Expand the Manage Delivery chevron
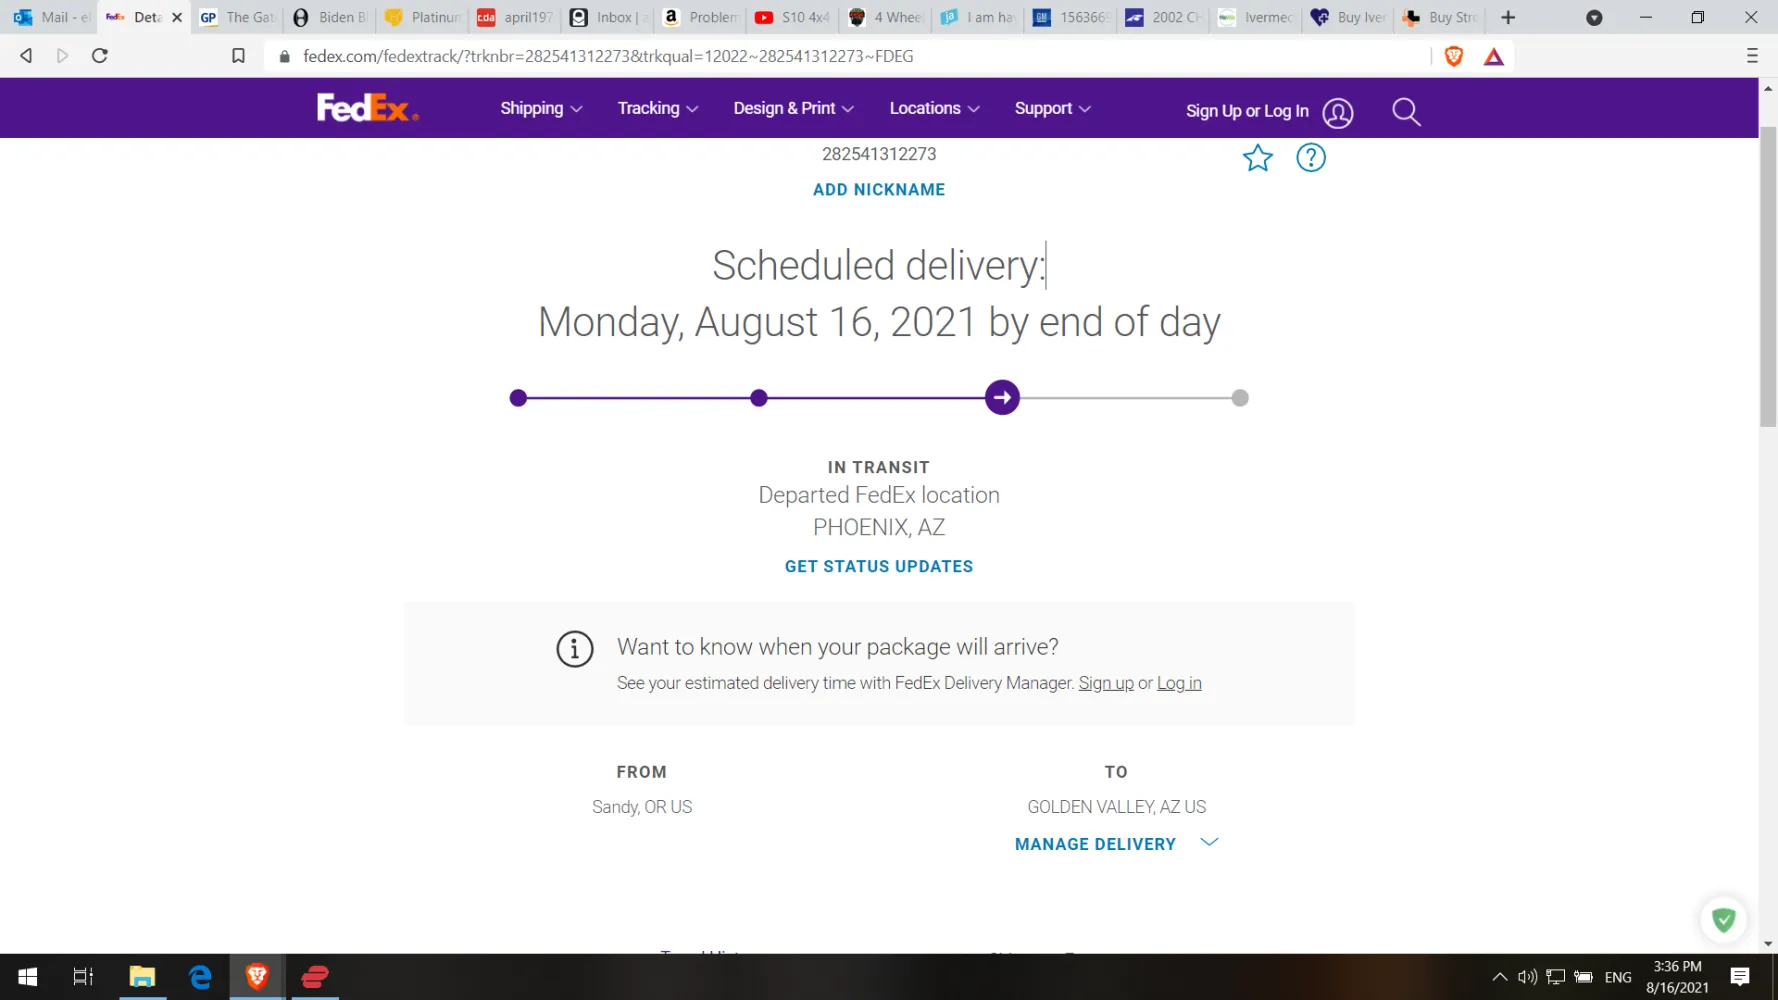 [x=1209, y=842]
